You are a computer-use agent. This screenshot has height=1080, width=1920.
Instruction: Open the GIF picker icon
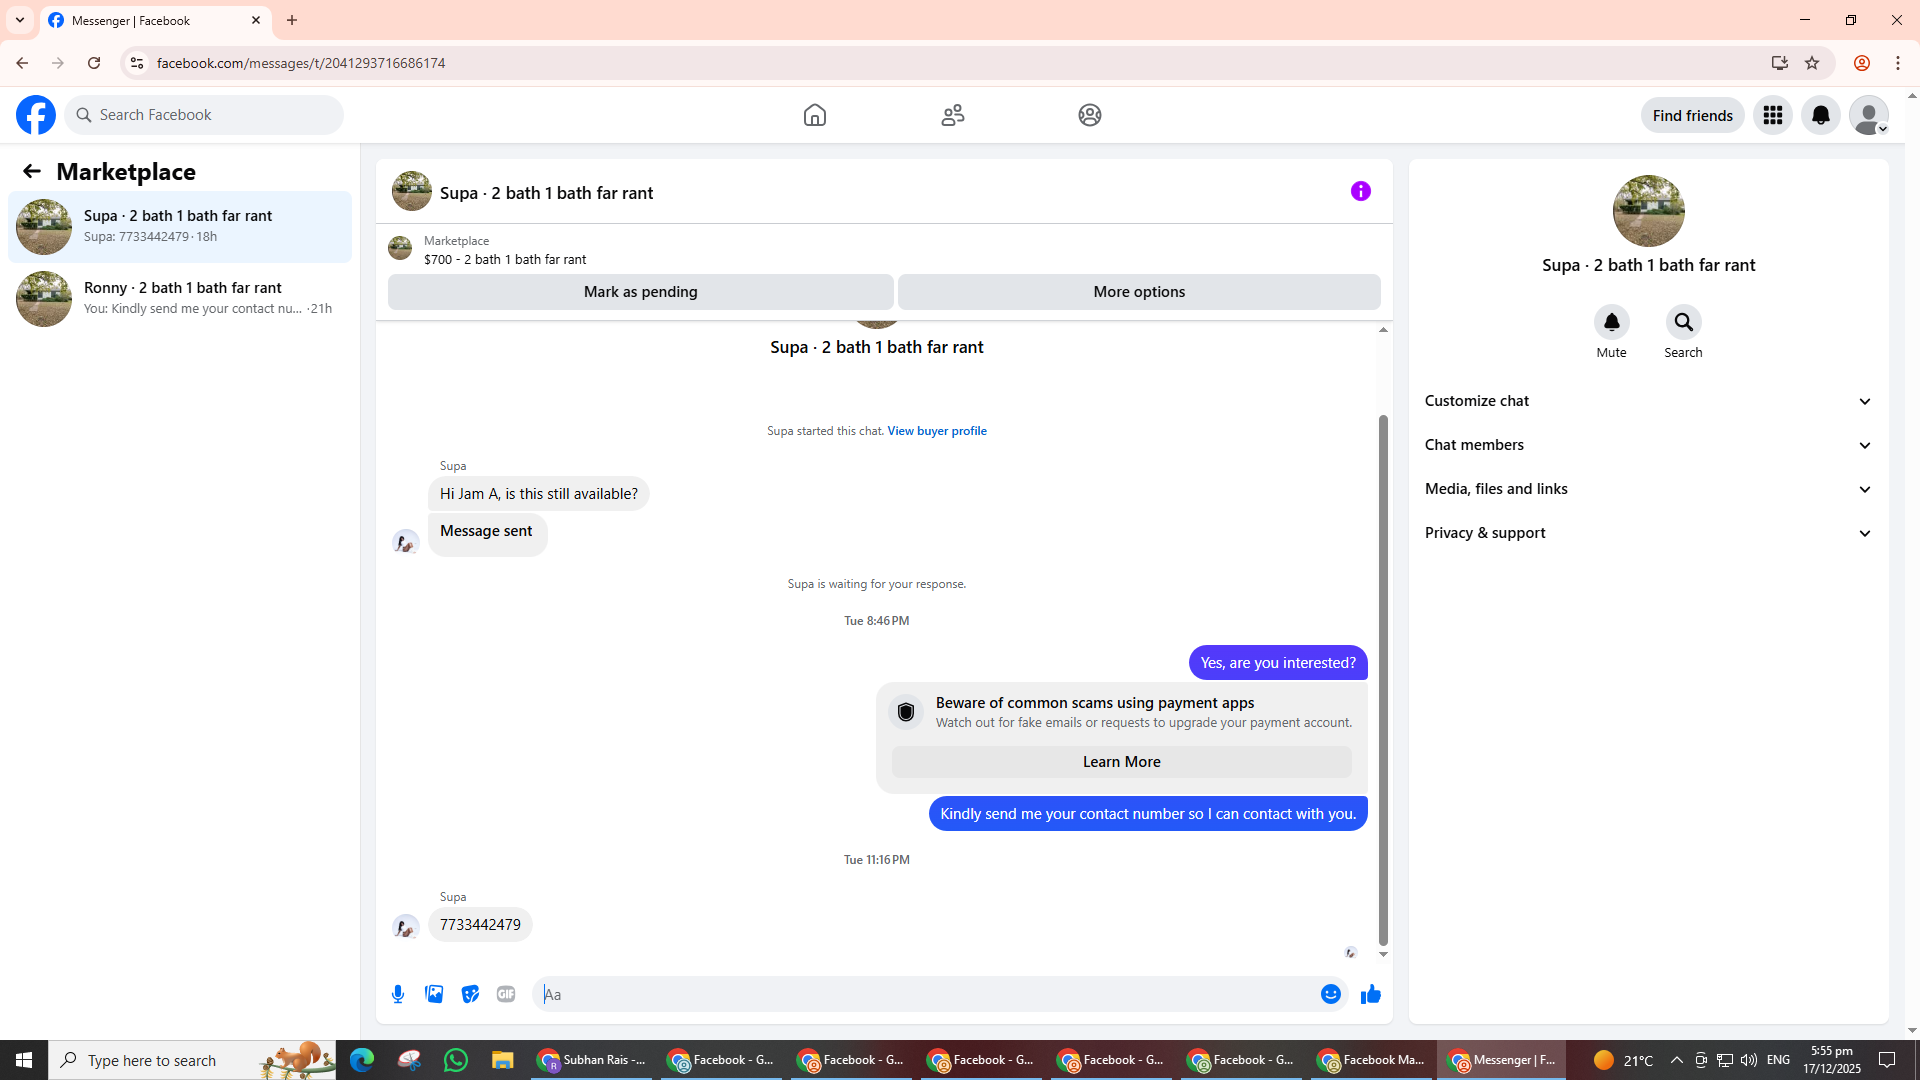tap(506, 994)
